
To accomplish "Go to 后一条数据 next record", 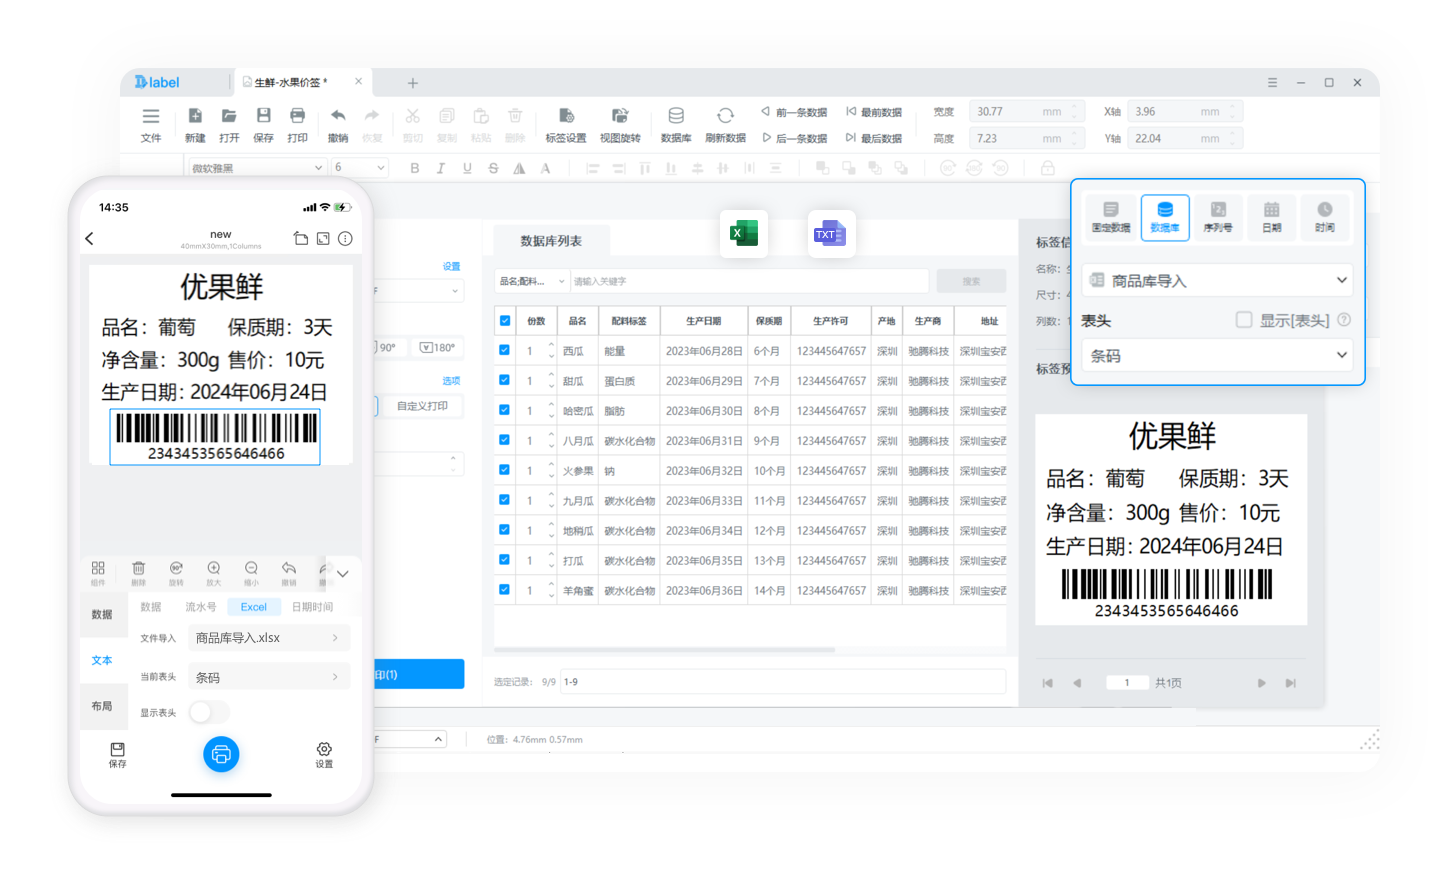I will pos(794,138).
